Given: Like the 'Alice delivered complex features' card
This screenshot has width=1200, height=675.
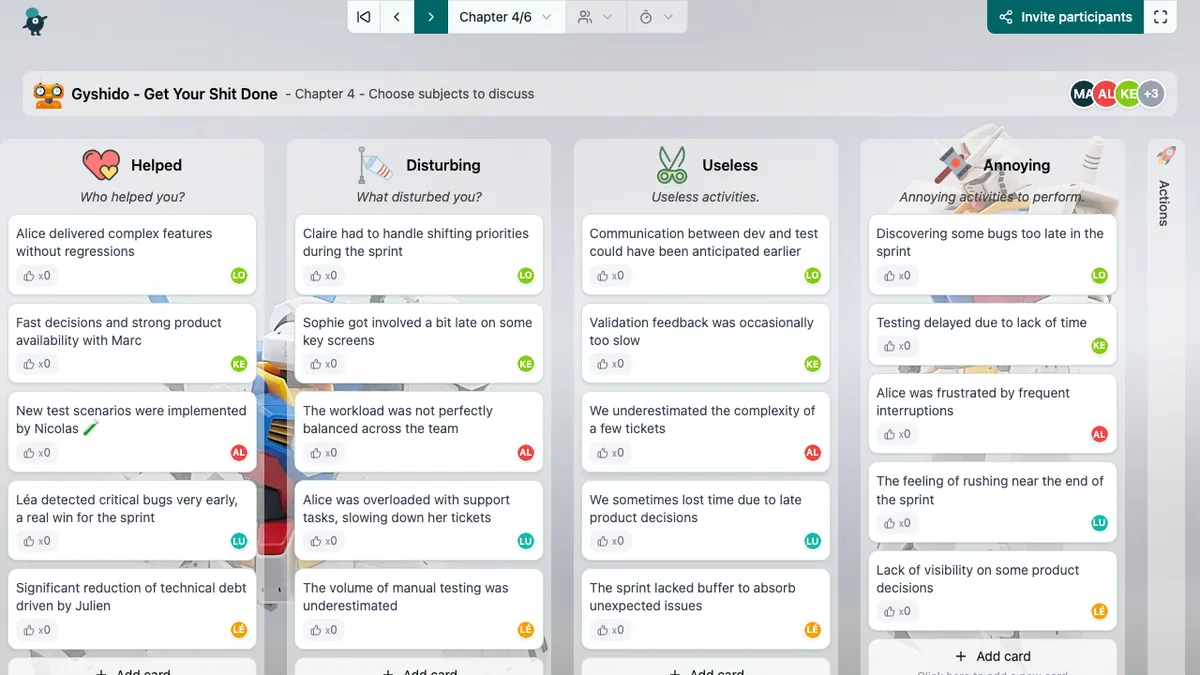Looking at the screenshot, I should [x=36, y=276].
